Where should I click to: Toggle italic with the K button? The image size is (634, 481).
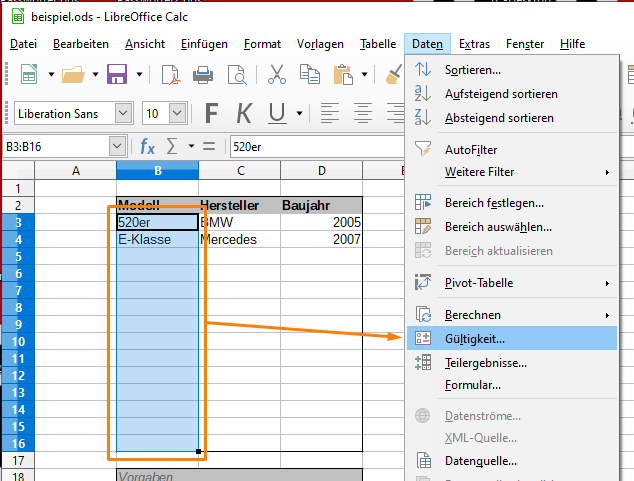(244, 113)
